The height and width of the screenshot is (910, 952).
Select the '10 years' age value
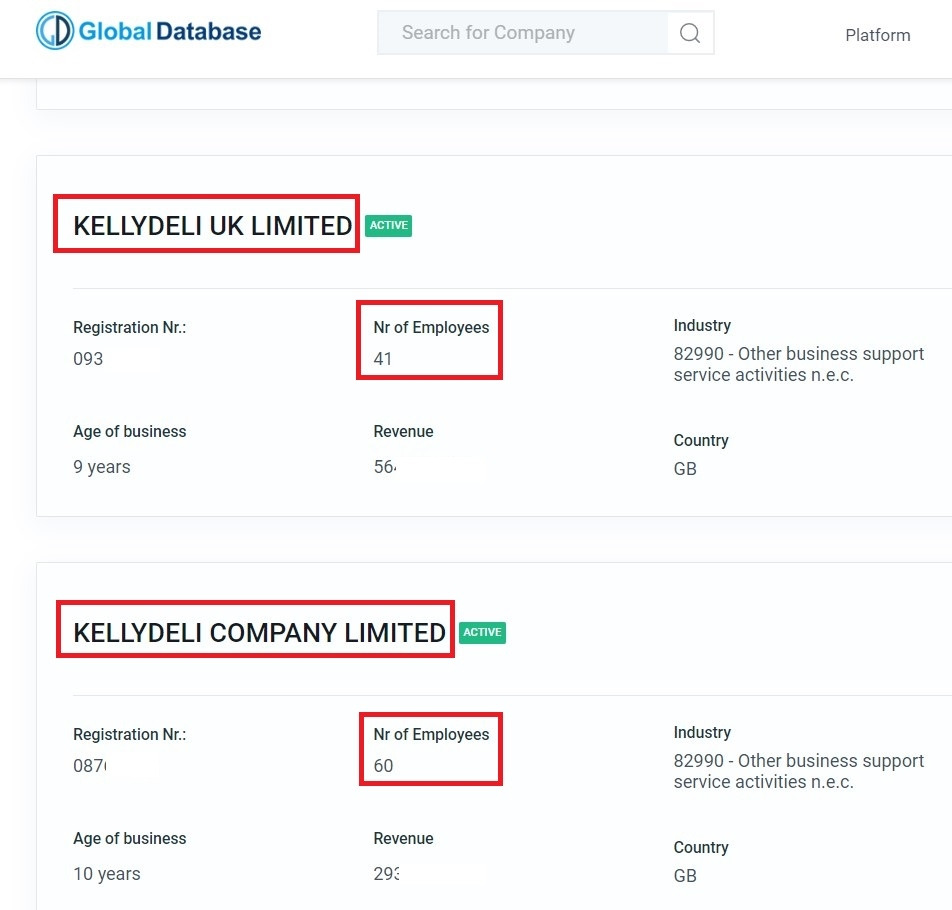click(107, 874)
